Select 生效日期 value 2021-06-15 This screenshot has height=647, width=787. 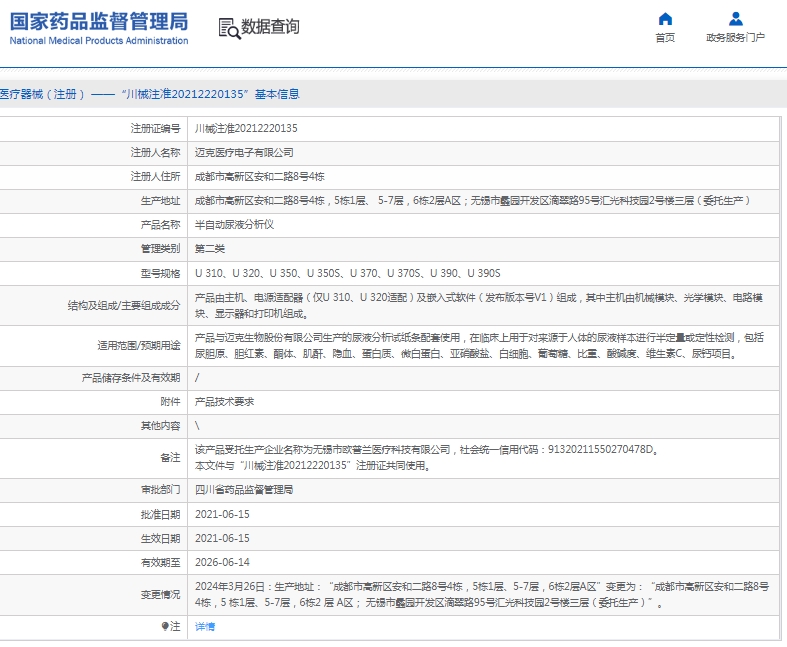(x=222, y=539)
